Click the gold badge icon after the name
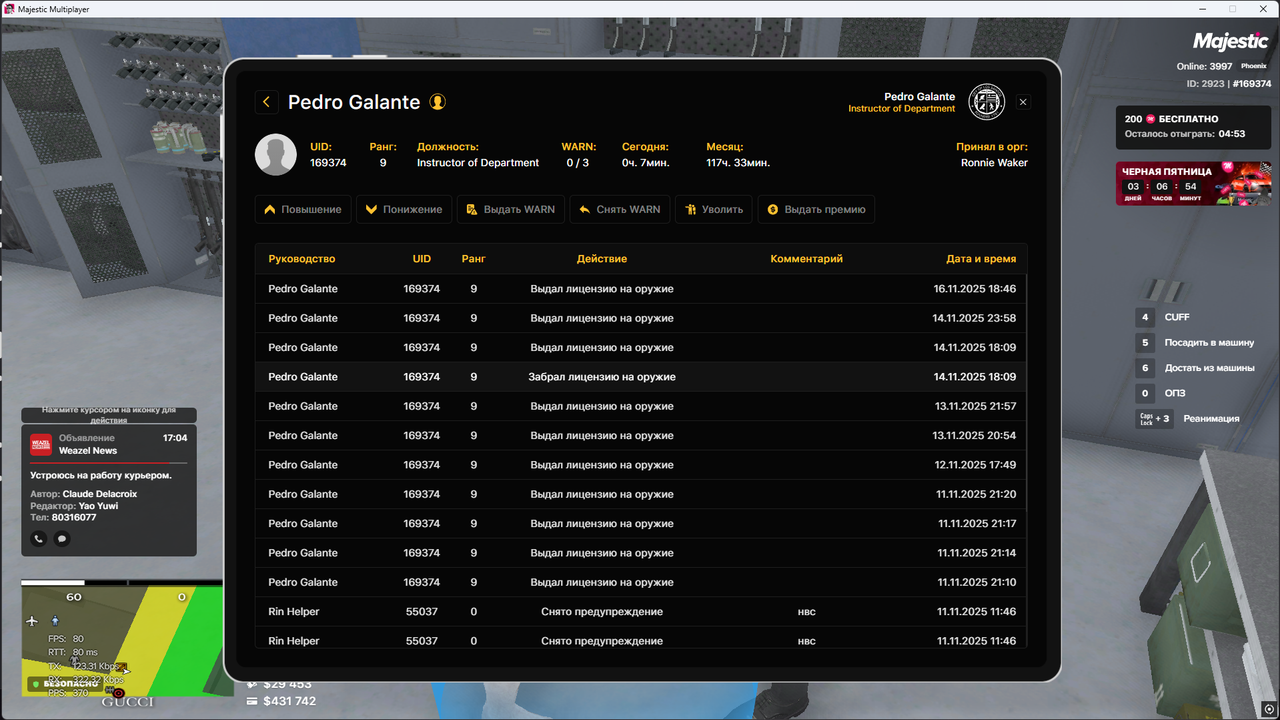1280x720 pixels. [437, 102]
